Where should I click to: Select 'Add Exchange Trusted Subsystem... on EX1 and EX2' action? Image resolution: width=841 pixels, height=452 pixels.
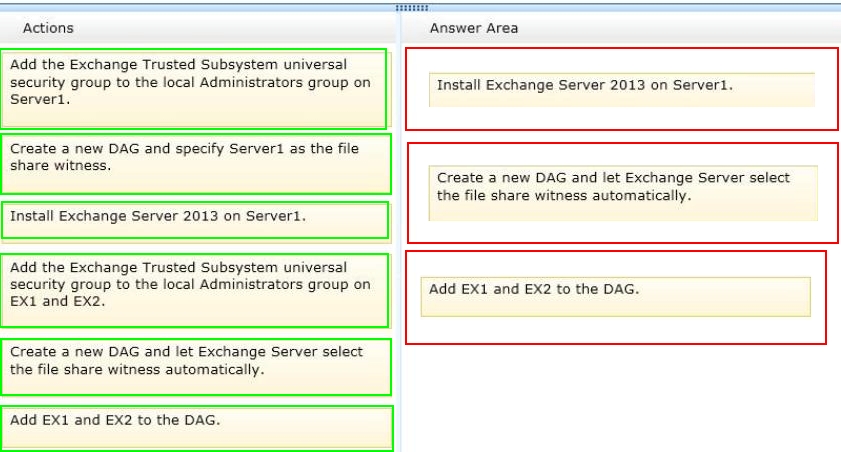(194, 291)
